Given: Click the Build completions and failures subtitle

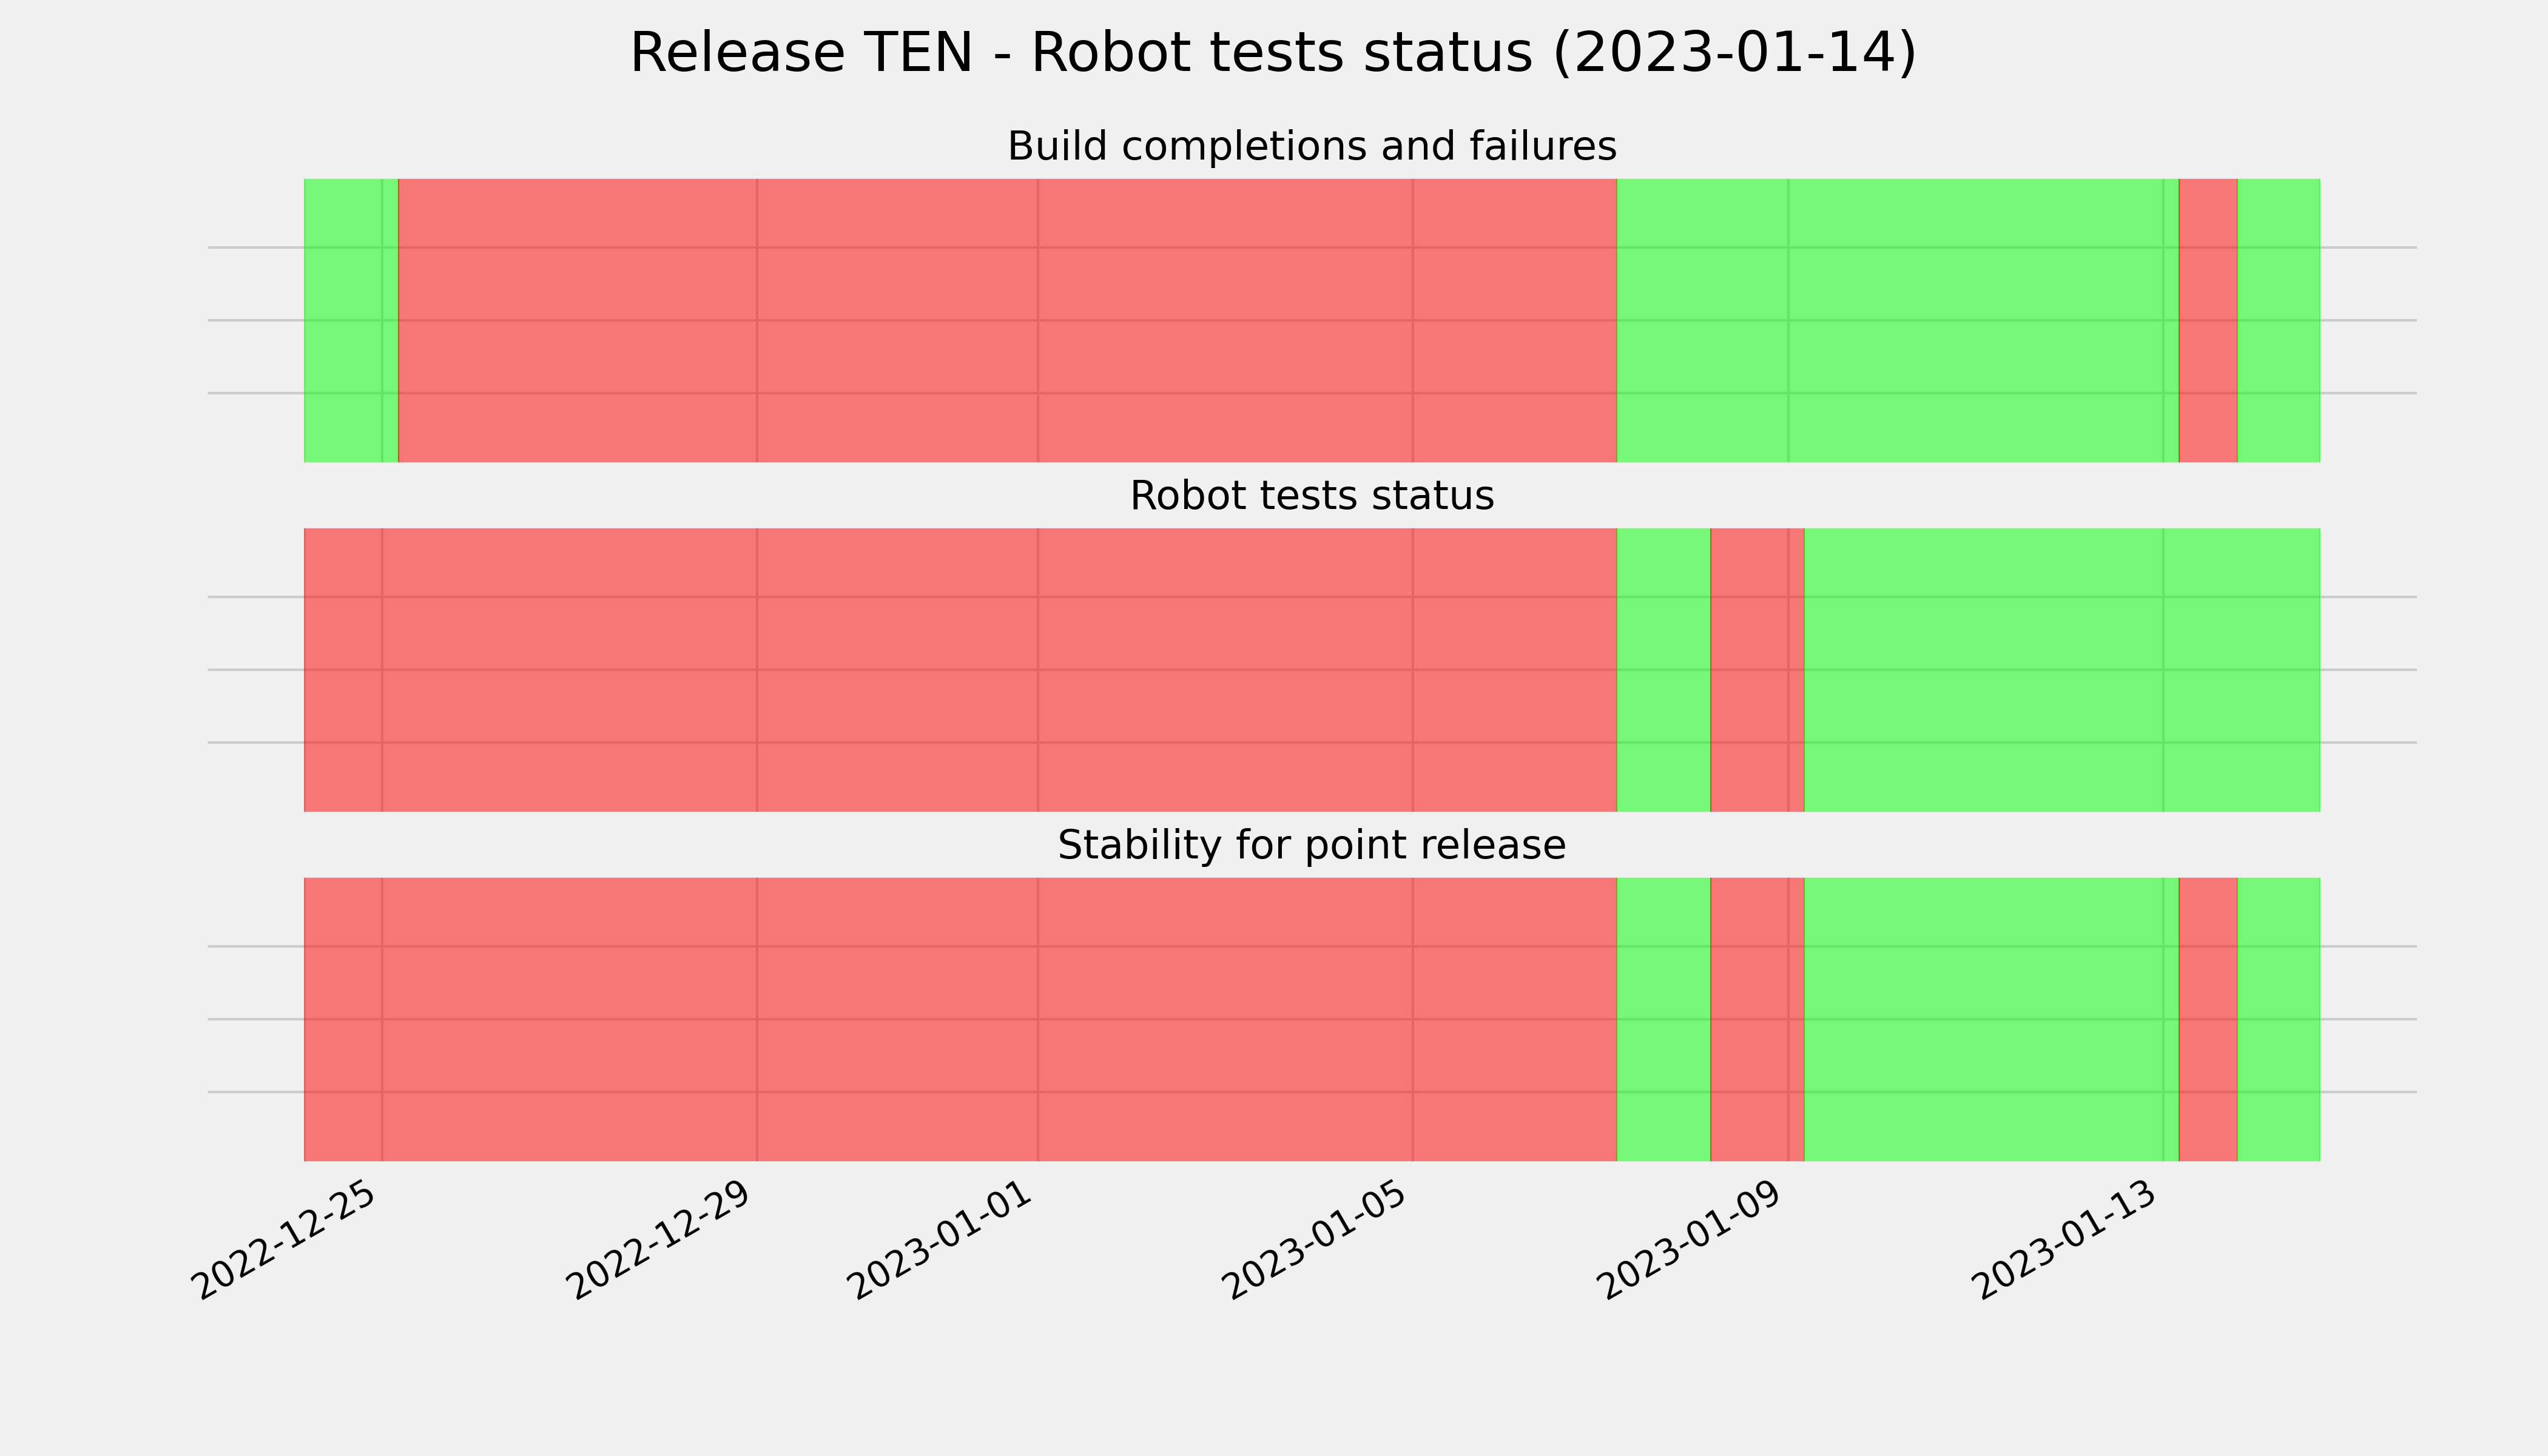Looking at the screenshot, I should (x=1311, y=146).
